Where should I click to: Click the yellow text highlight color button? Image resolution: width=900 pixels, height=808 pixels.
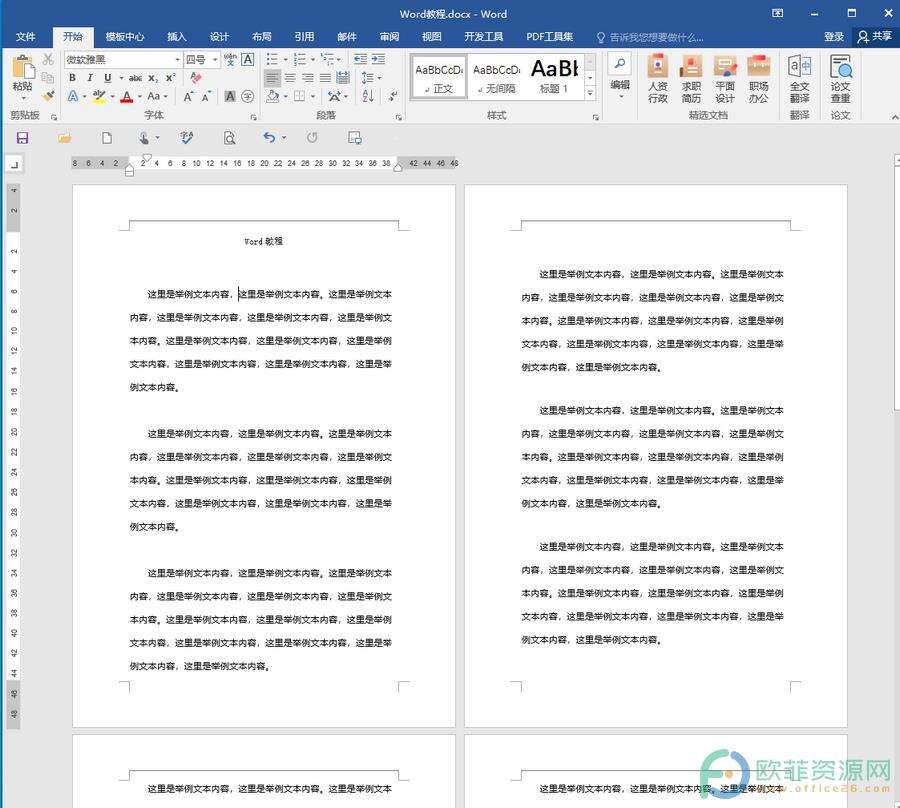click(x=99, y=96)
